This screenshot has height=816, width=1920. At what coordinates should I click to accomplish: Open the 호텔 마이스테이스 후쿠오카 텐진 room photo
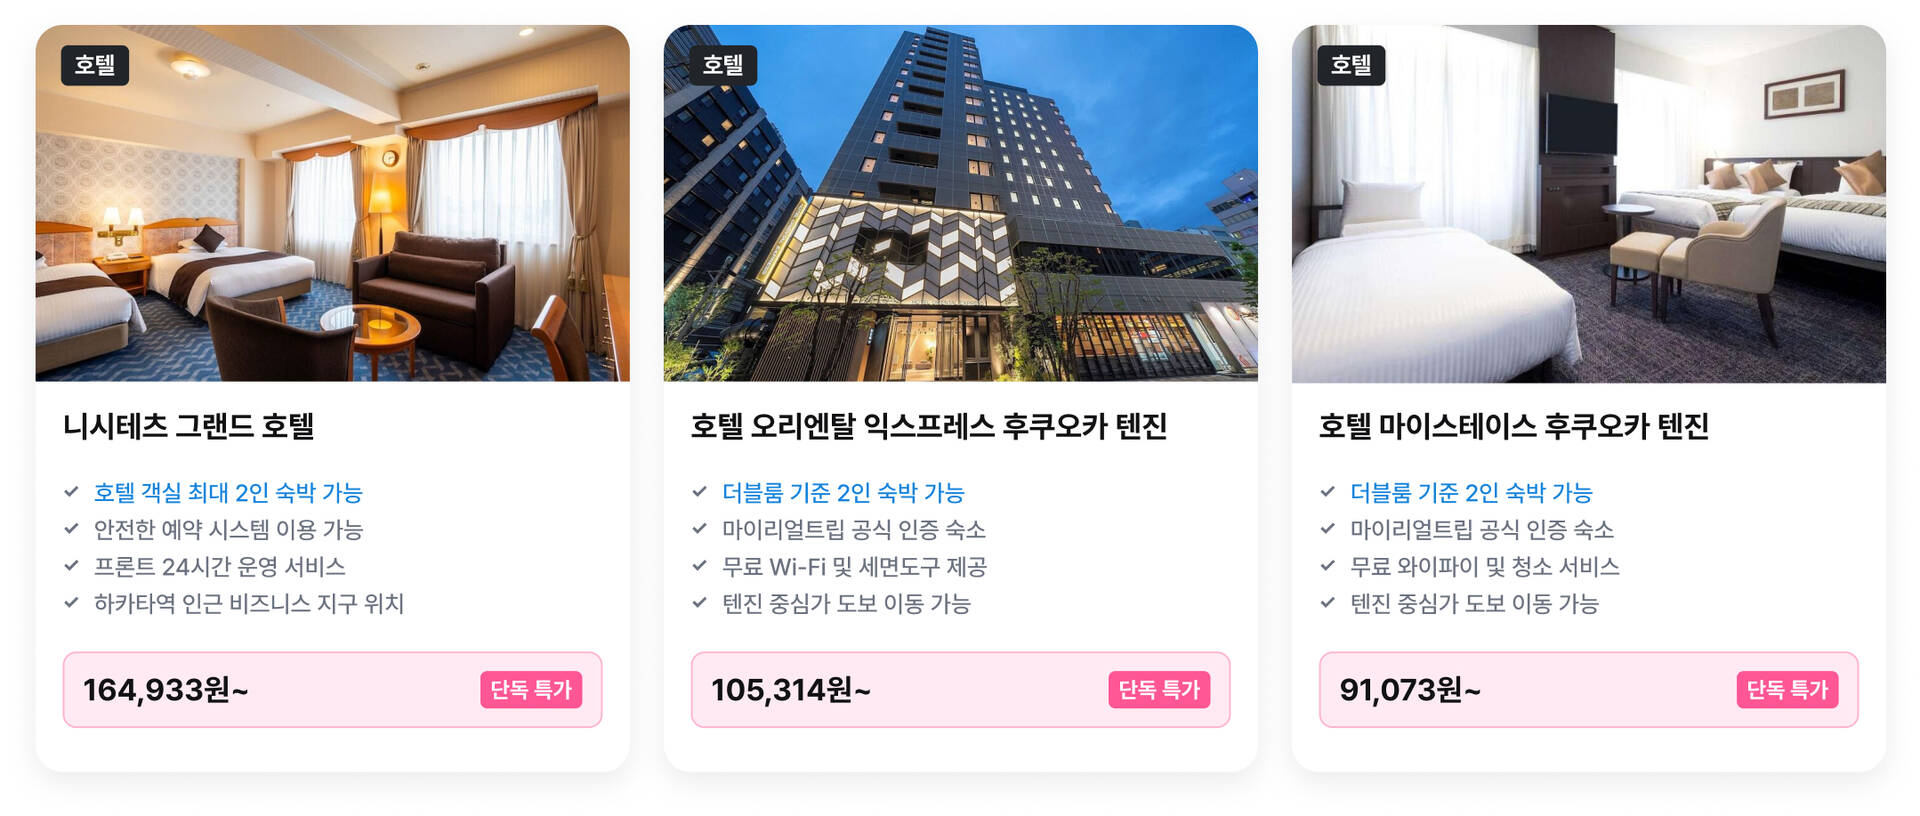click(x=1588, y=203)
